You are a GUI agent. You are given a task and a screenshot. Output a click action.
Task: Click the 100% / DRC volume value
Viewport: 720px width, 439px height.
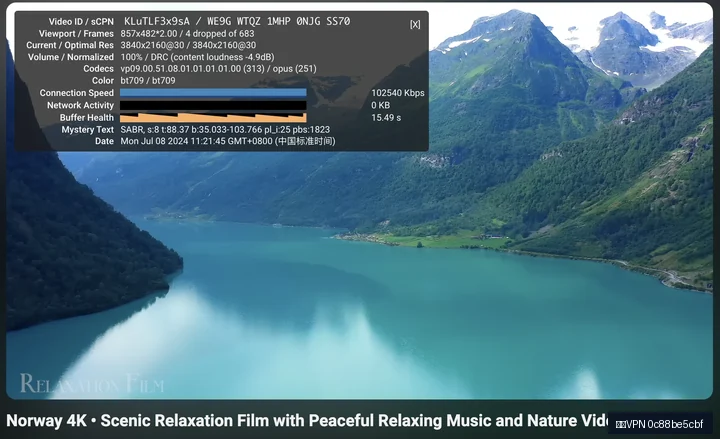click(197, 57)
